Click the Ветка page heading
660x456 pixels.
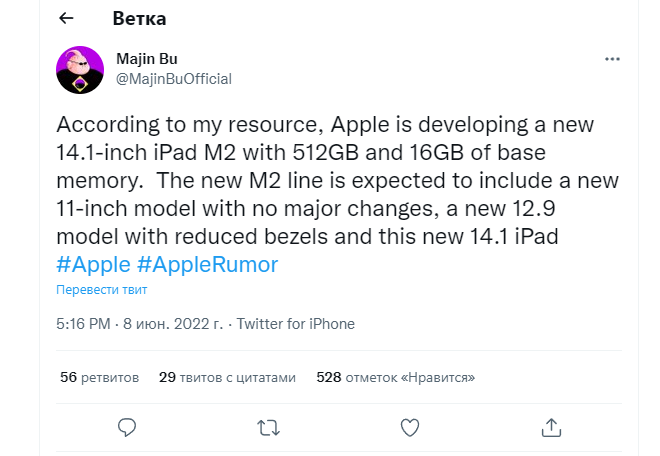pos(140,19)
